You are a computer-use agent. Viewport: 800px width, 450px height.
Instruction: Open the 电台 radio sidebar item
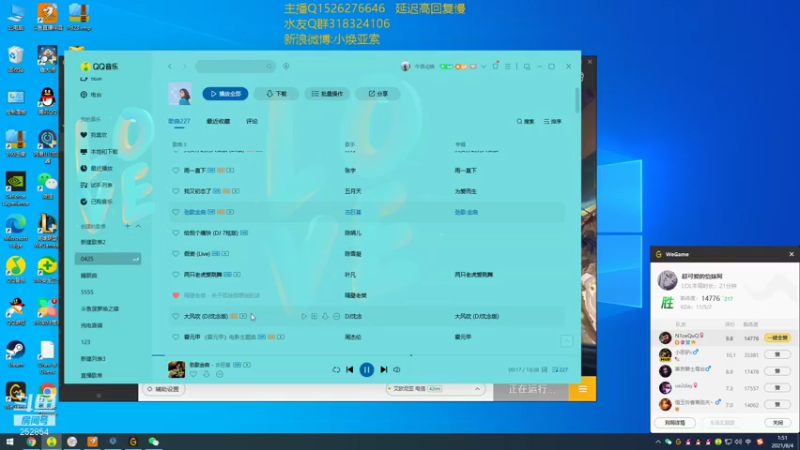point(91,94)
